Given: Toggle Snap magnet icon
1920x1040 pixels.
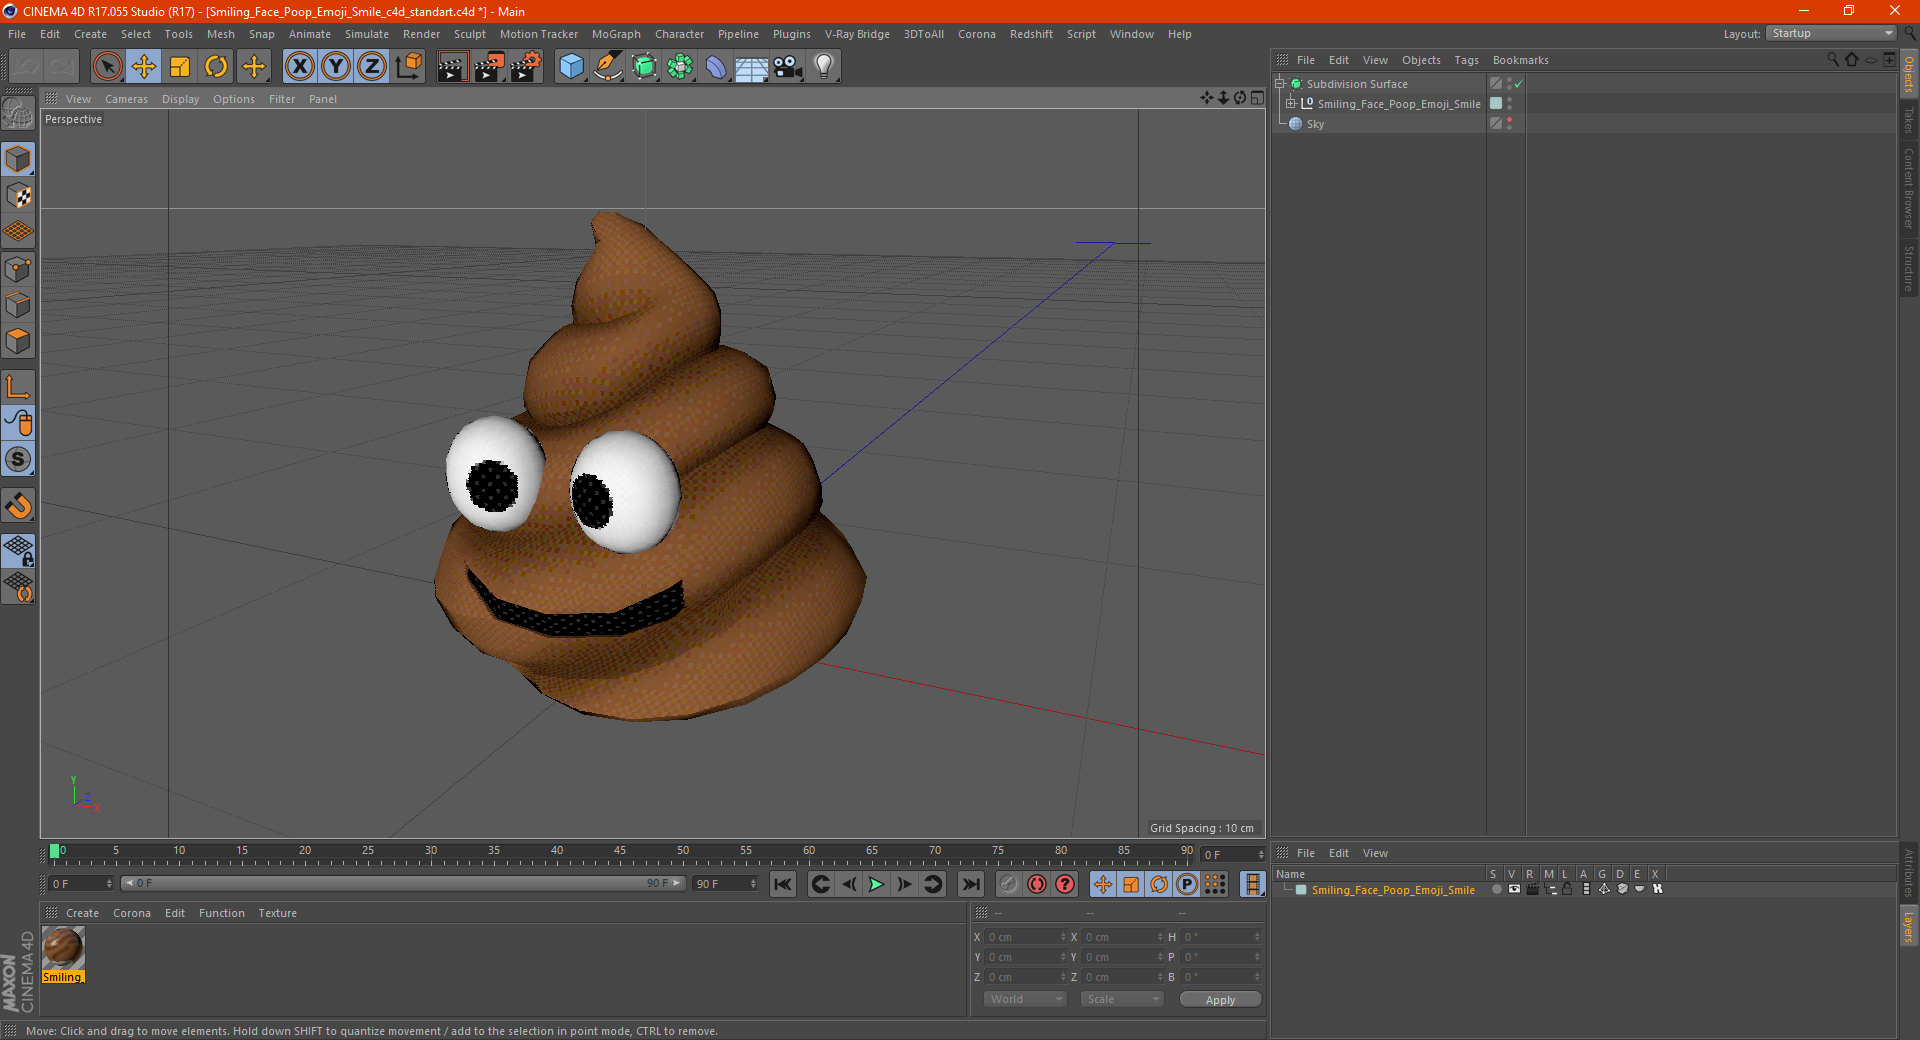Looking at the screenshot, I should pyautogui.click(x=18, y=506).
